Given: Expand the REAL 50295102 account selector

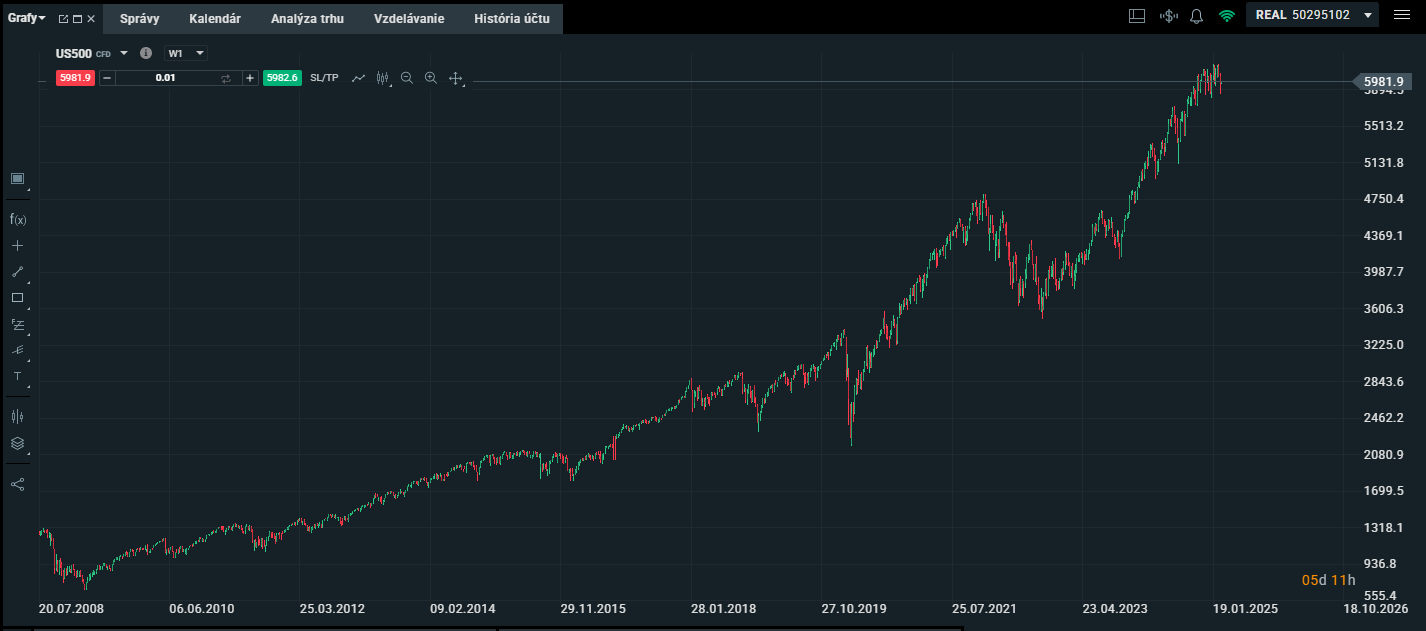Looking at the screenshot, I should 1312,15.
